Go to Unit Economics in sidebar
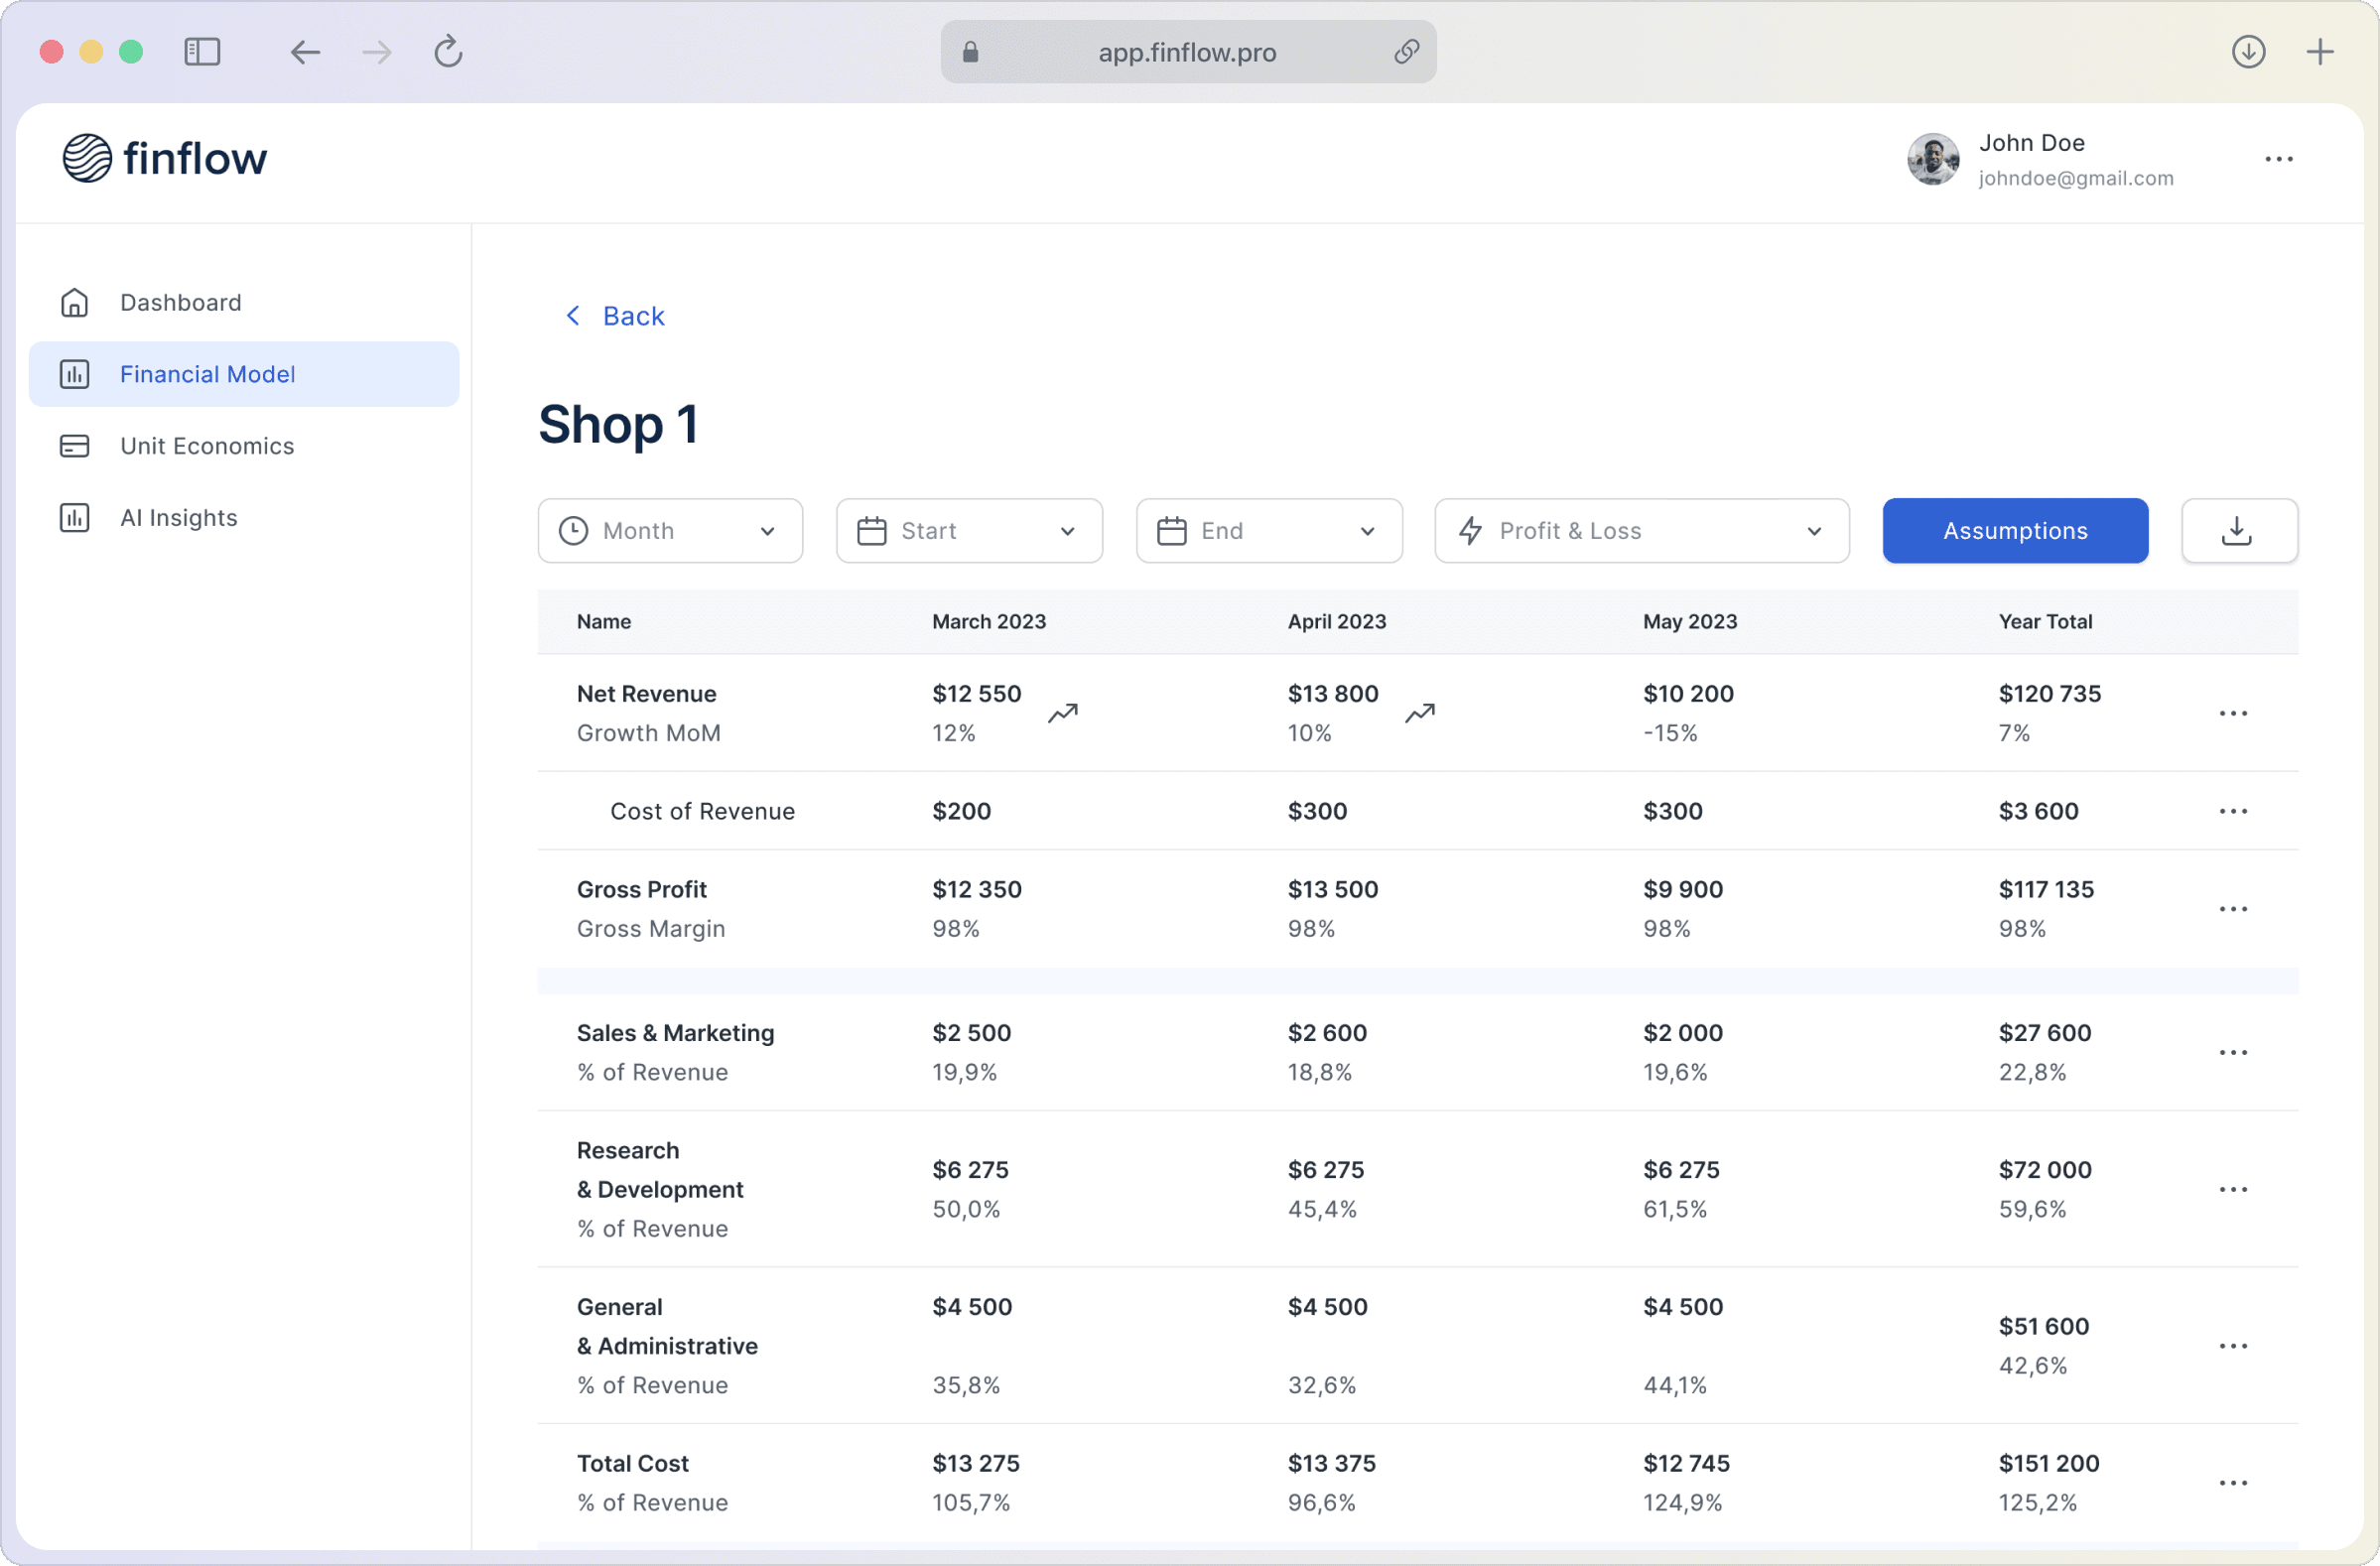Viewport: 2380px width, 1566px height. (x=206, y=446)
